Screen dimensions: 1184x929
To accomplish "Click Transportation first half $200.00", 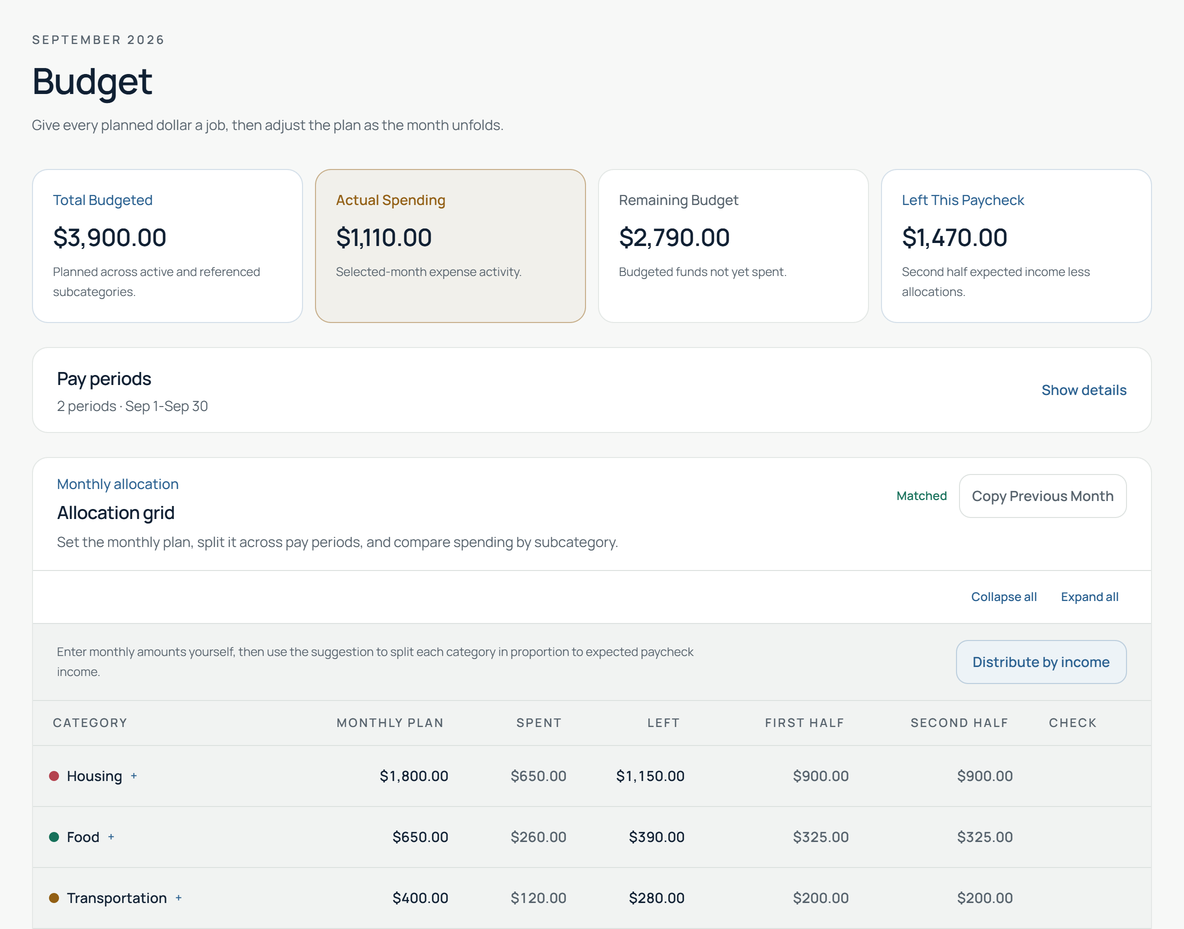I will point(821,898).
